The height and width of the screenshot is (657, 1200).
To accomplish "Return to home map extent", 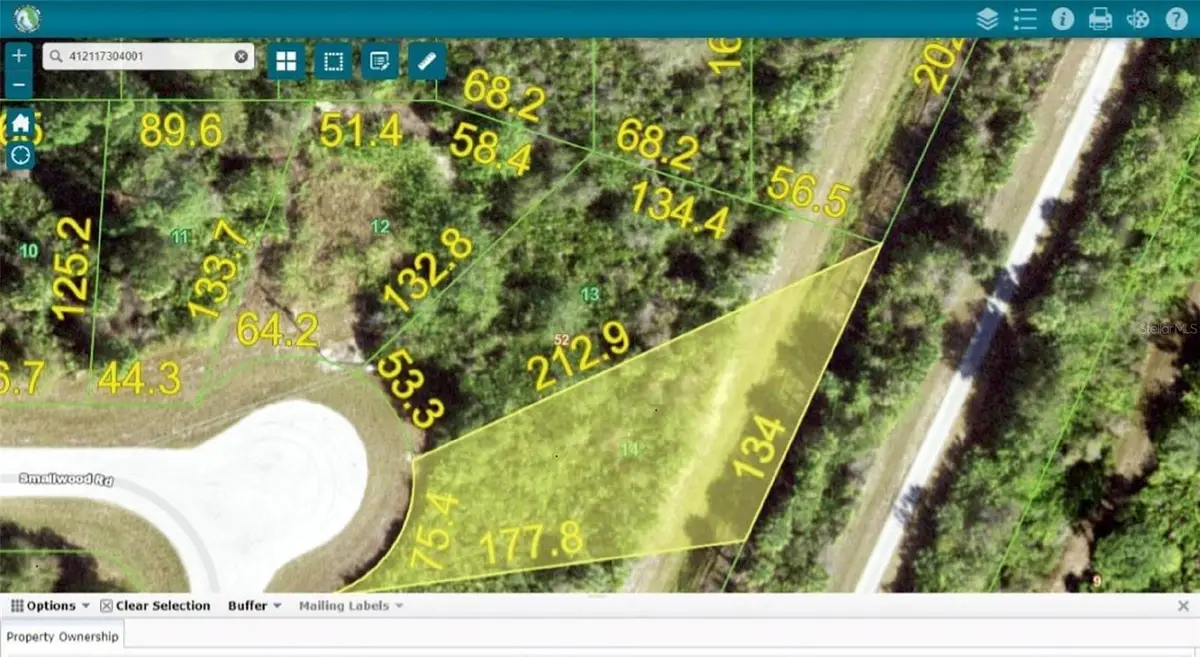I will [x=21, y=124].
